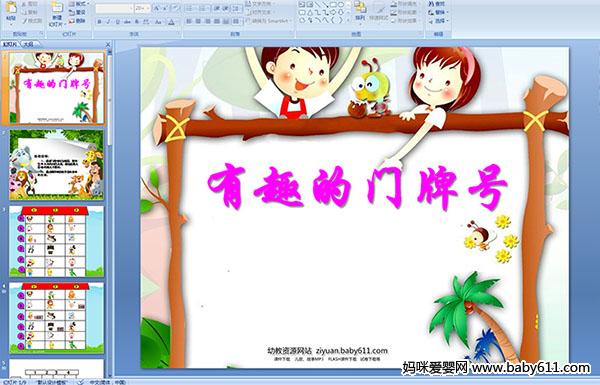This screenshot has height=385, width=600.
Task: Click the ziyuan.baby611.com text on slide
Action: 352,351
